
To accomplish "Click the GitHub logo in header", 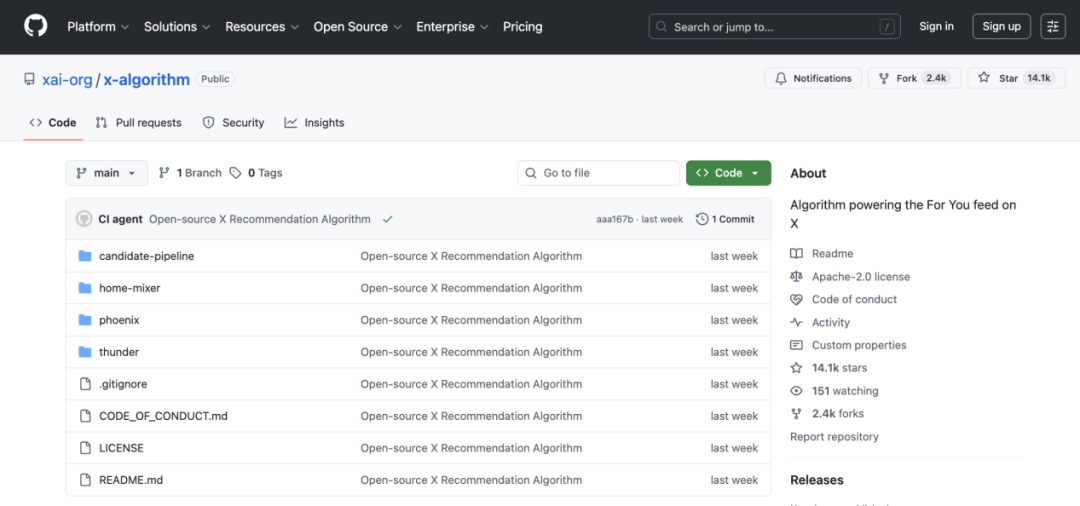I will (36, 26).
